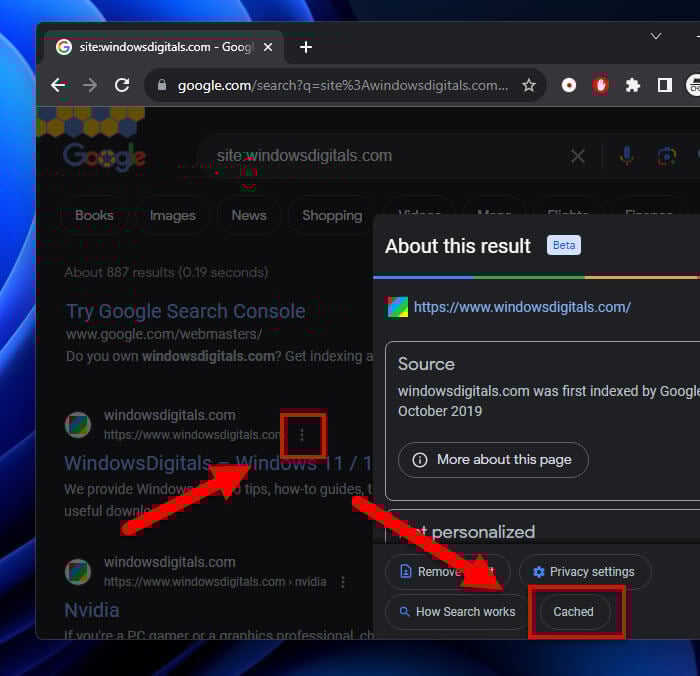Click the red hand blocker extension icon
The image size is (700, 676).
click(600, 85)
